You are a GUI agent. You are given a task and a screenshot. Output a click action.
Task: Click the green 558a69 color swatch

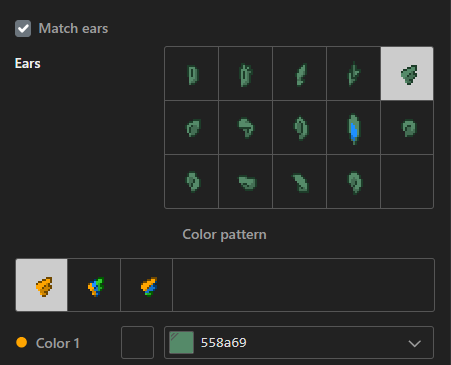click(x=181, y=343)
